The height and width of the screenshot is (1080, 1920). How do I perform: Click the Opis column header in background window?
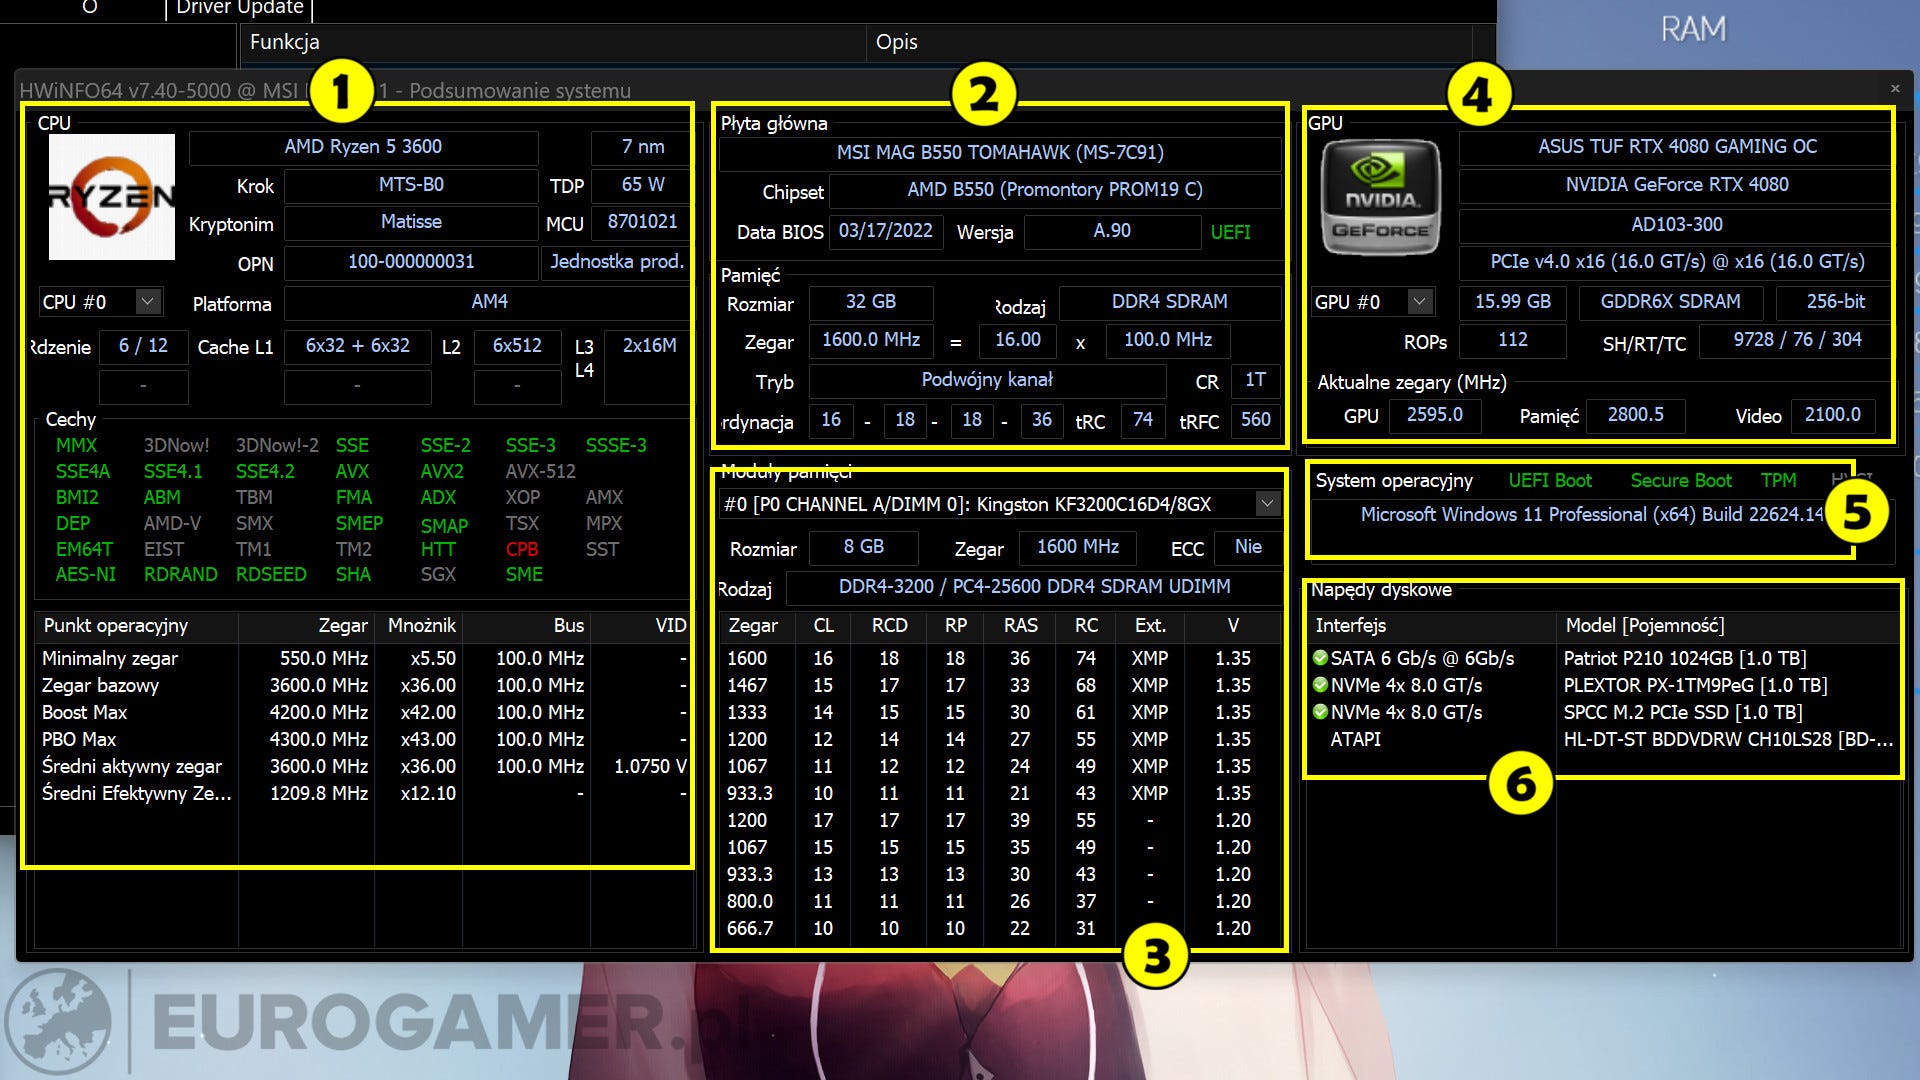(x=1168, y=42)
